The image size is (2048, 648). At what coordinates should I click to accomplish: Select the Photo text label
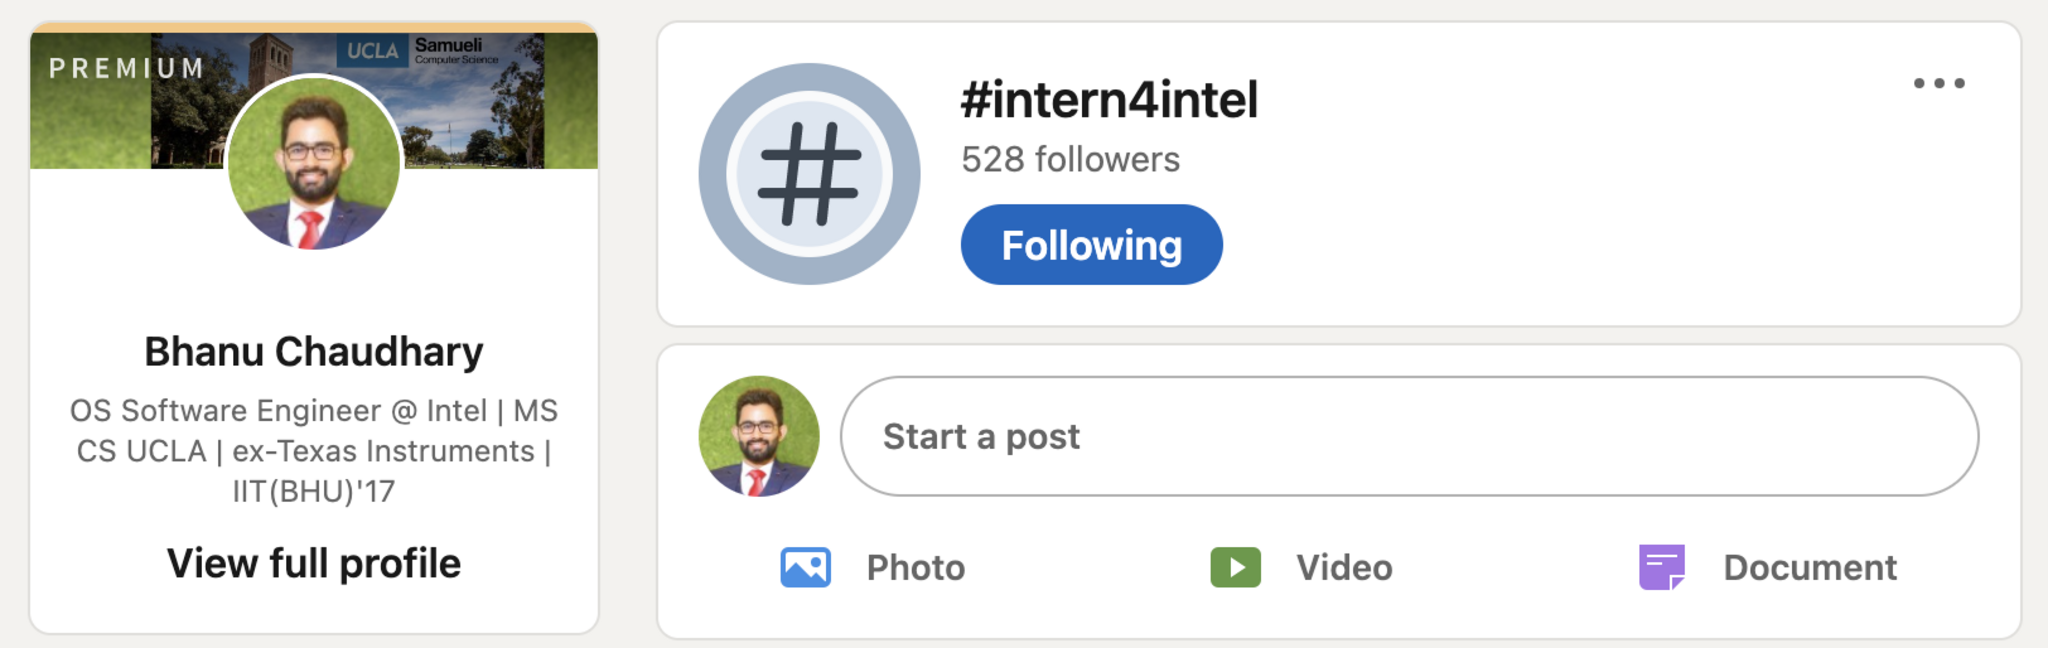point(915,567)
